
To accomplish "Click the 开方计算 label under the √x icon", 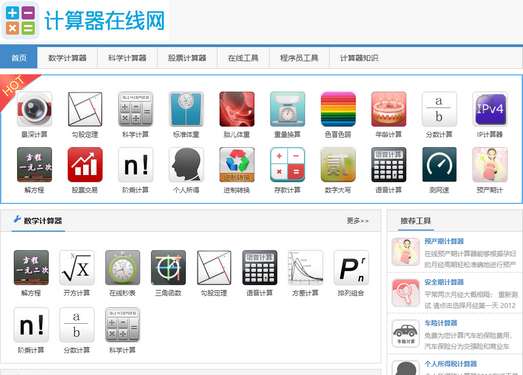I will tap(77, 293).
